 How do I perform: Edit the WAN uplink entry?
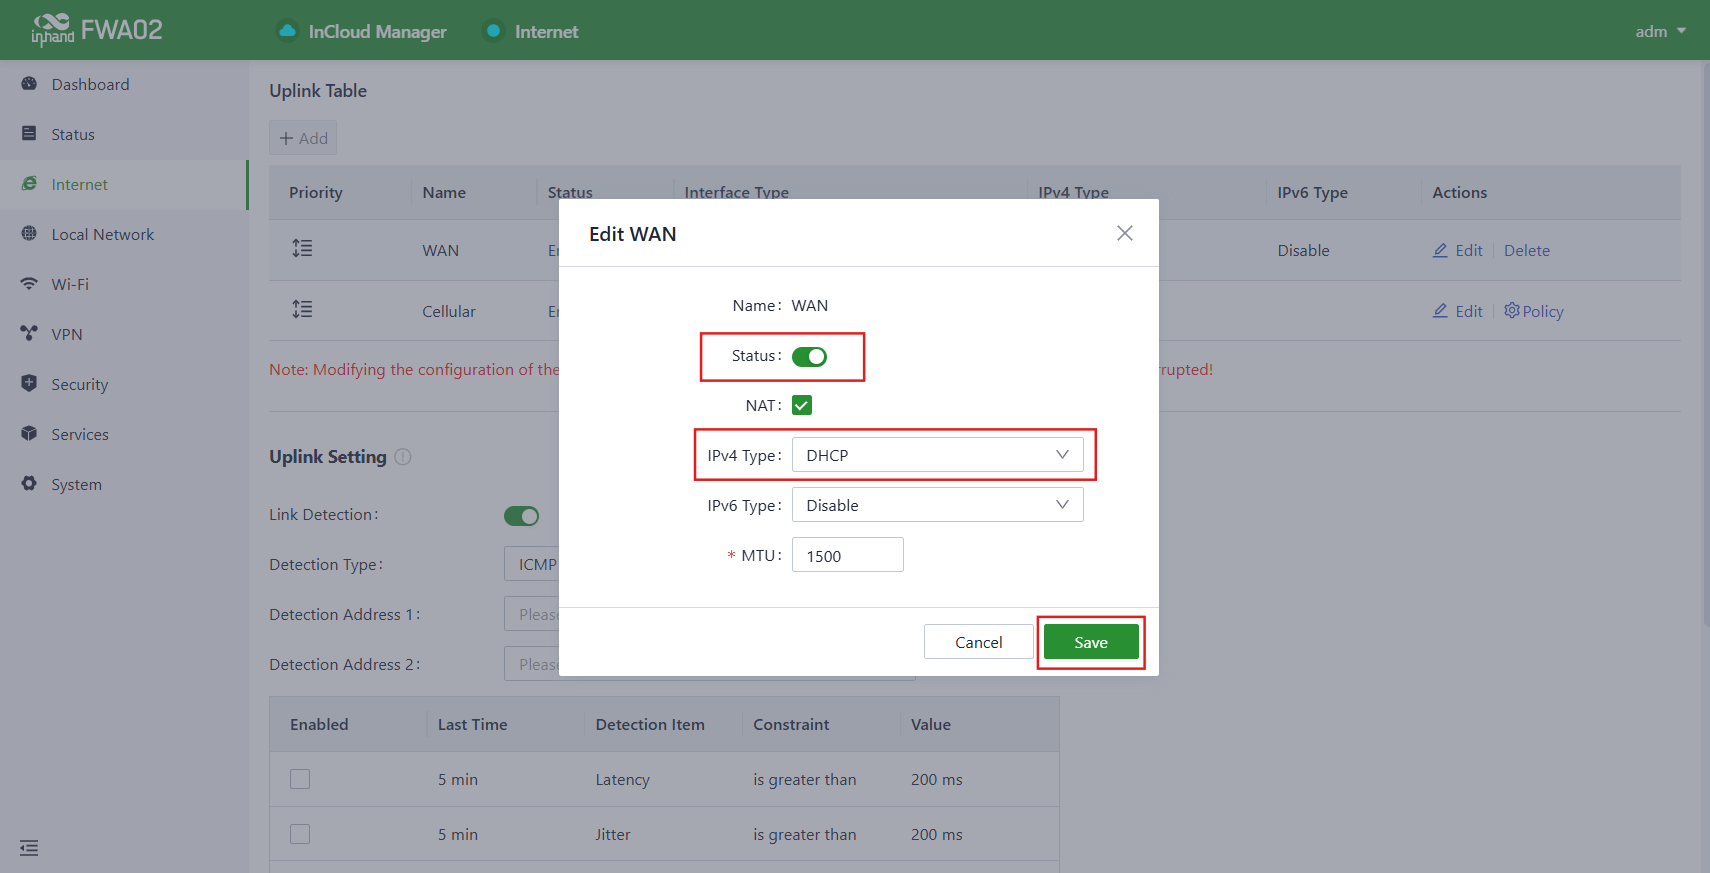click(x=1458, y=250)
